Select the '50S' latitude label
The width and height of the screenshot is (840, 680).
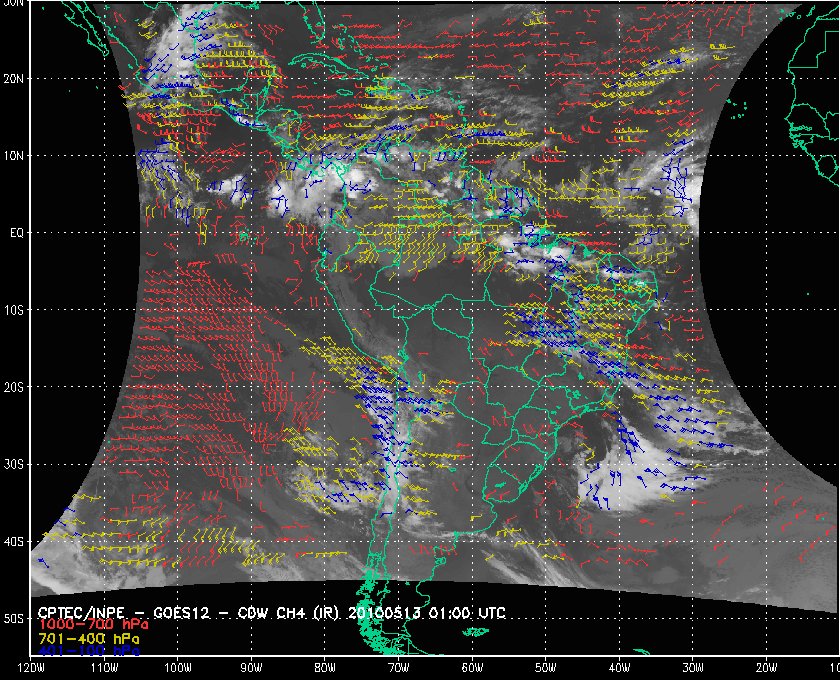point(14,618)
